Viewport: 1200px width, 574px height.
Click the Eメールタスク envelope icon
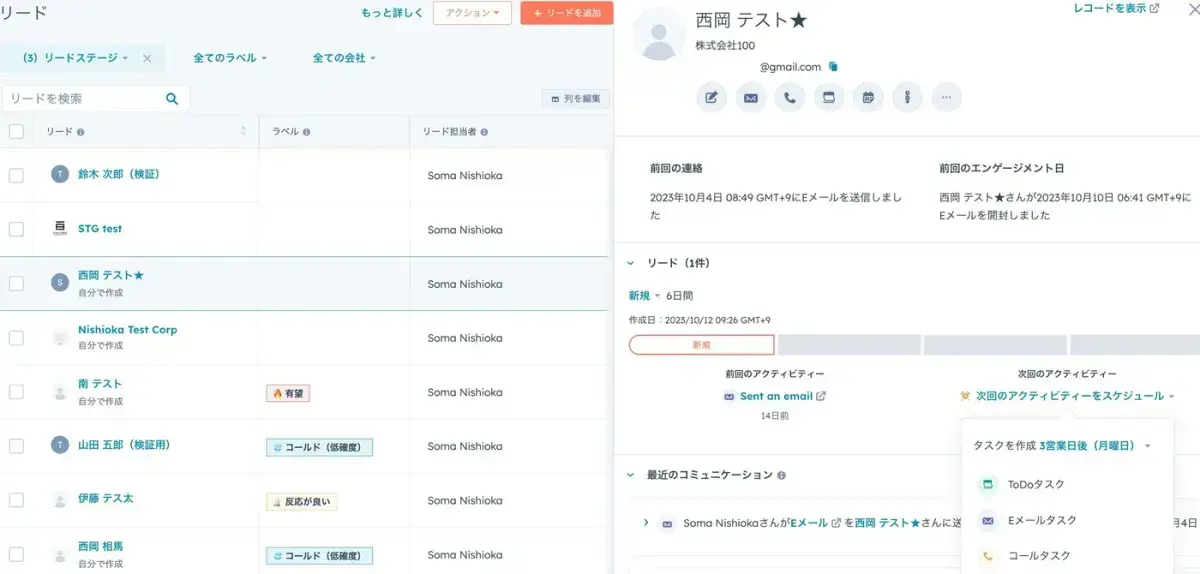[x=987, y=520]
